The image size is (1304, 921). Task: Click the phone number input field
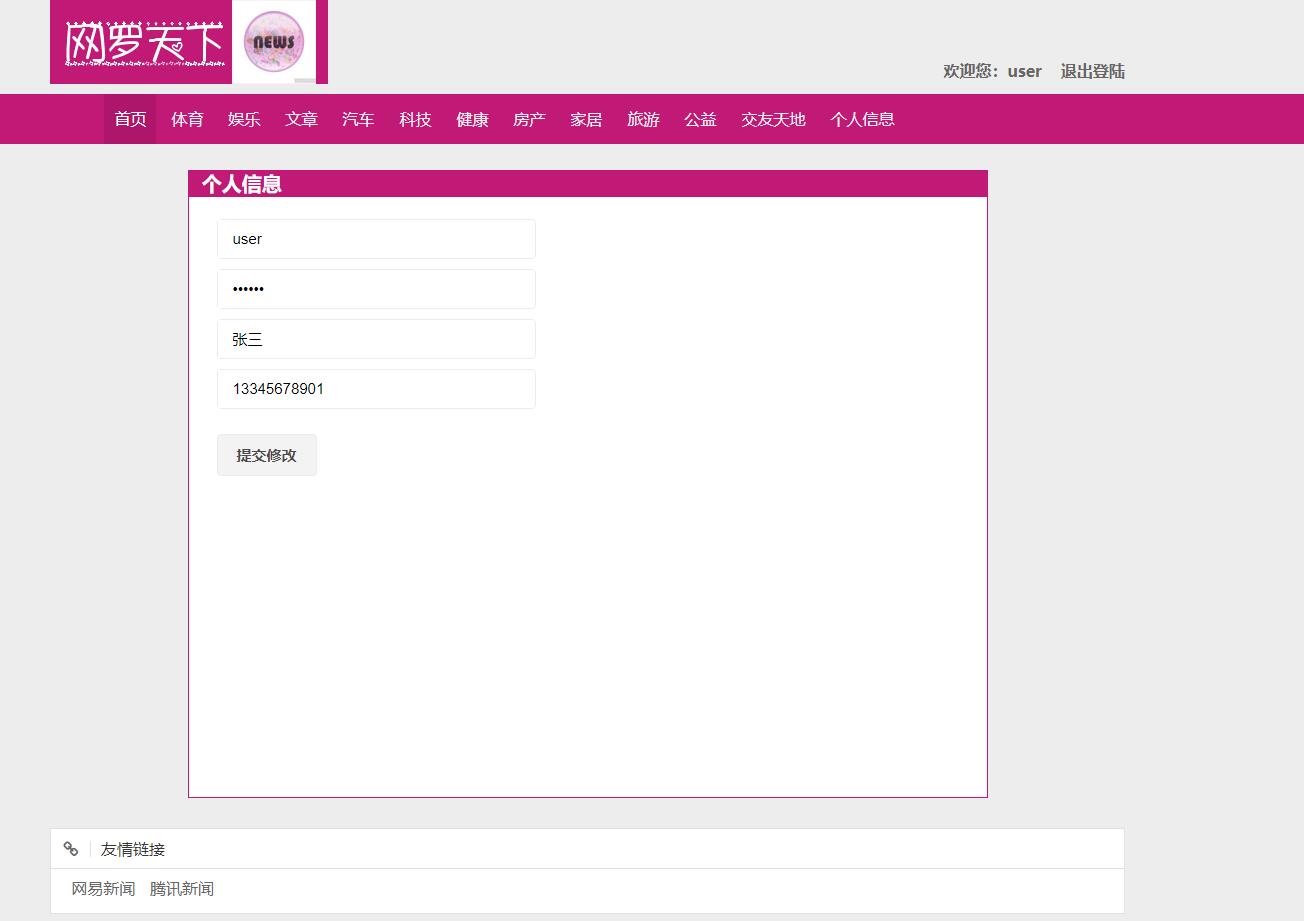[376, 389]
